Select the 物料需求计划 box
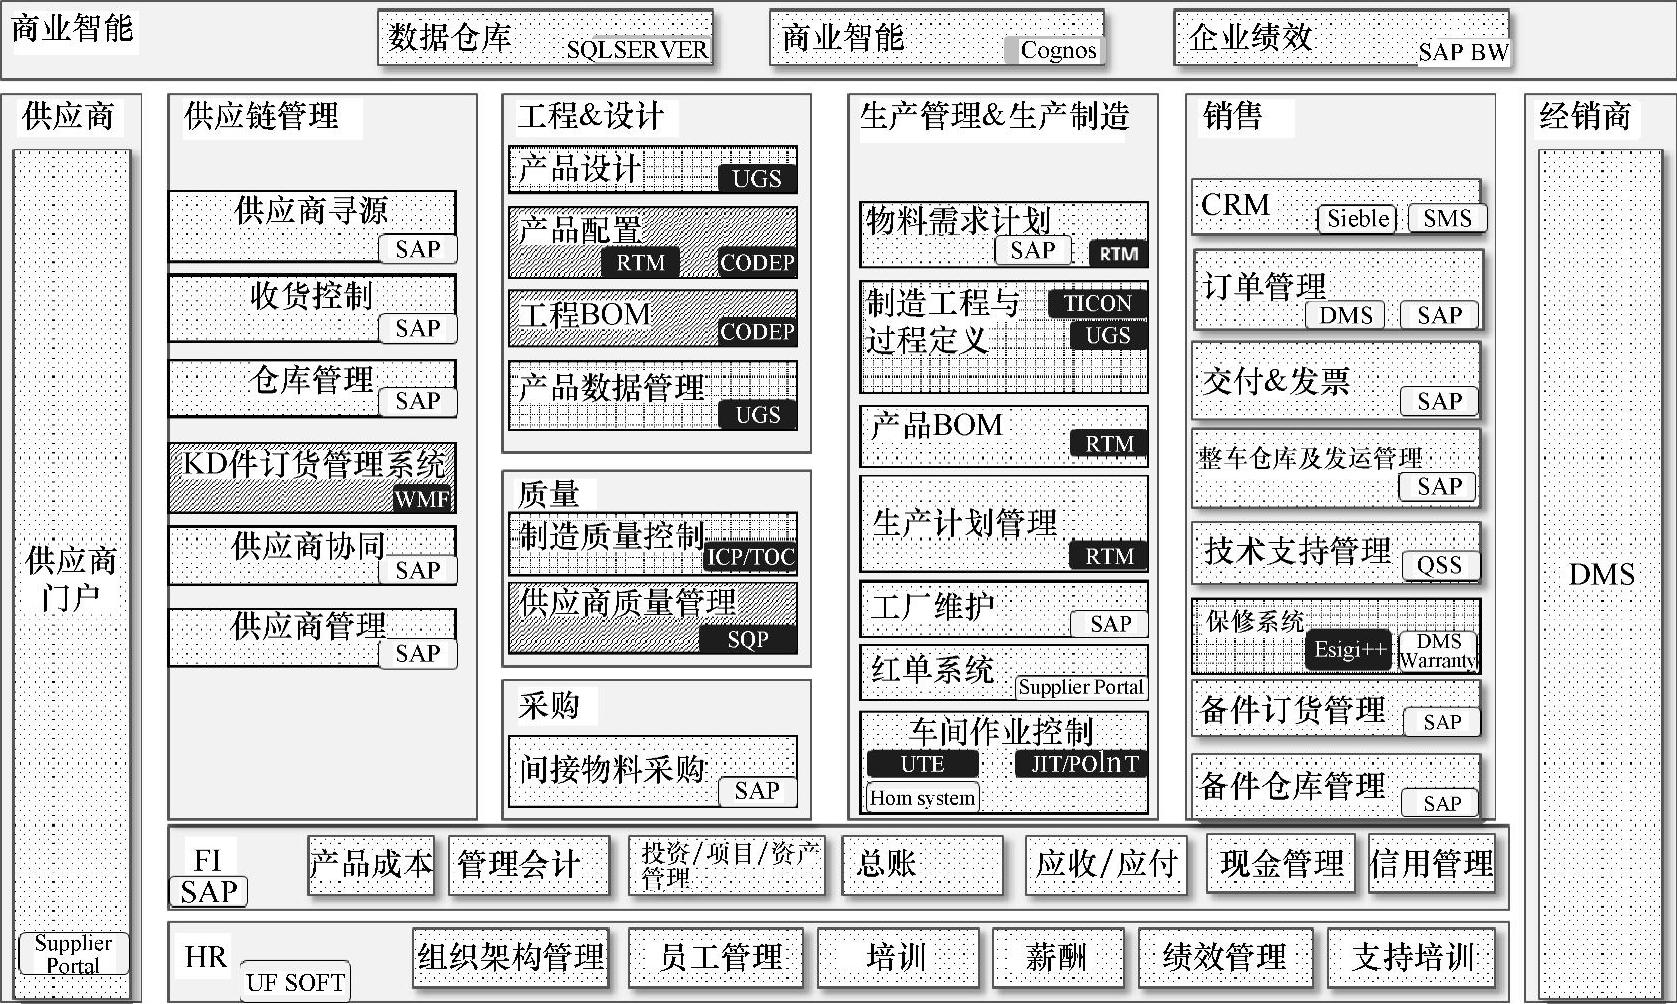The image size is (1677, 1004). click(1004, 235)
